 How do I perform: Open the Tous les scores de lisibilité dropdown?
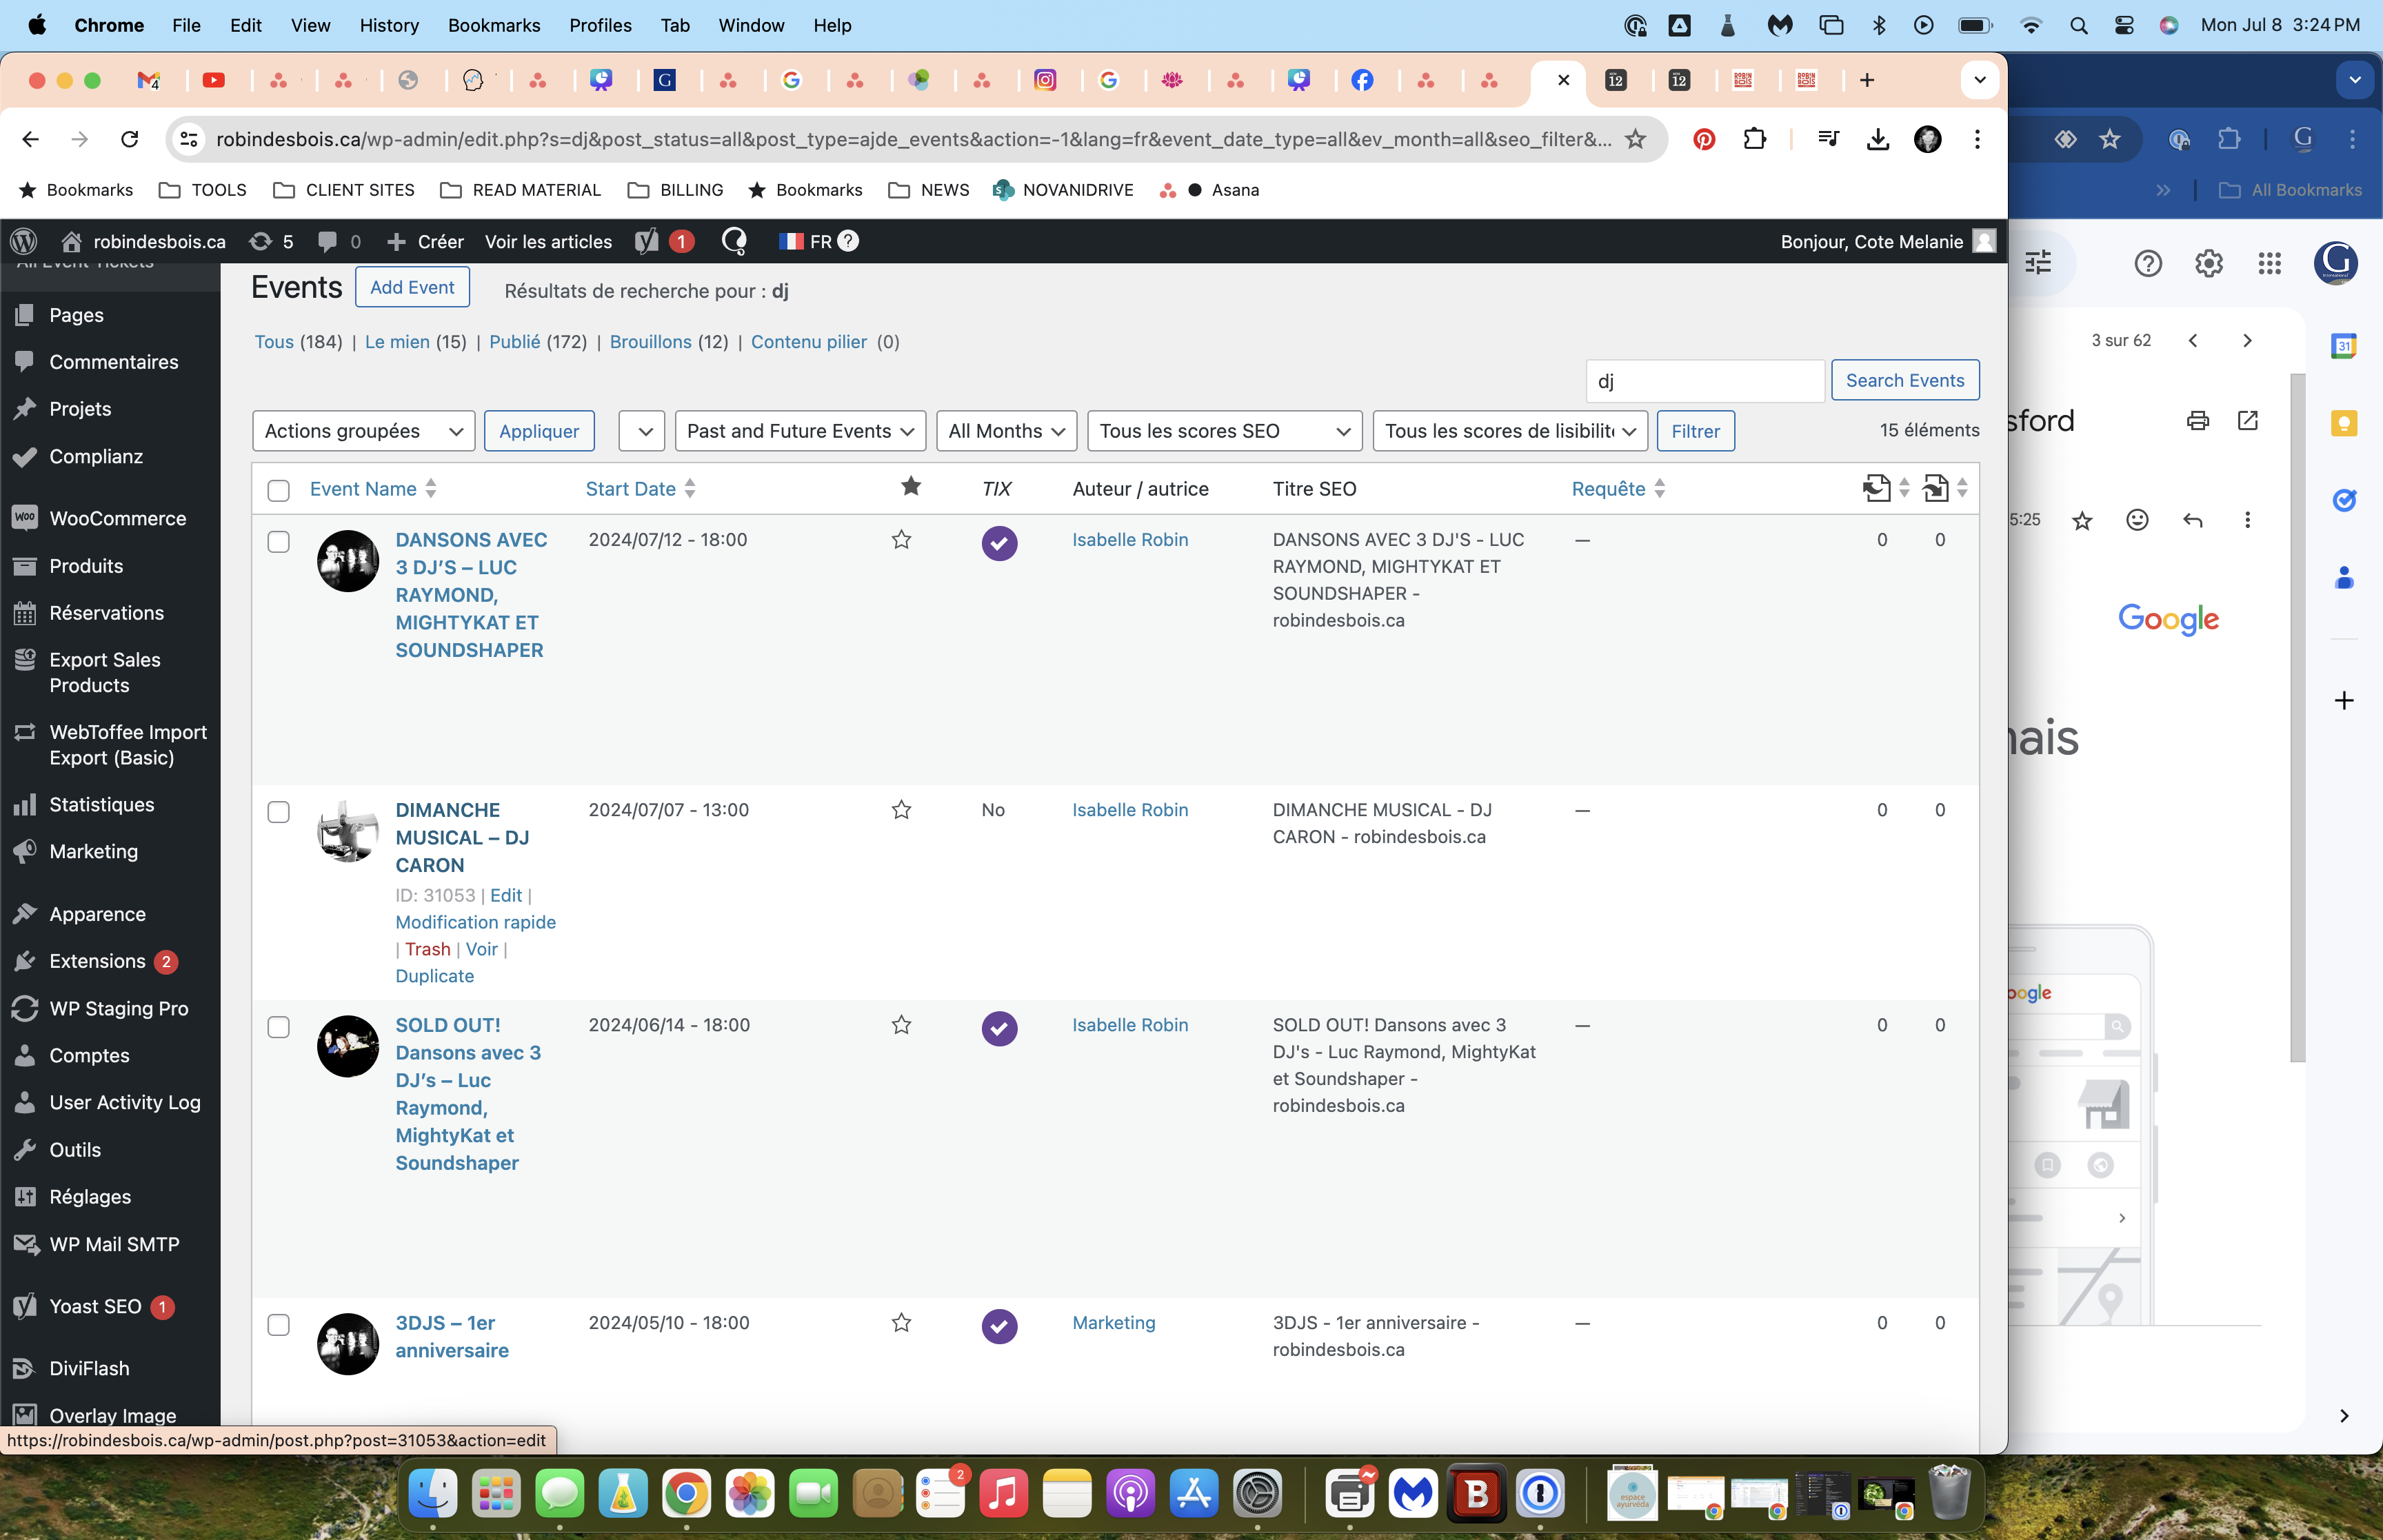(x=1510, y=431)
